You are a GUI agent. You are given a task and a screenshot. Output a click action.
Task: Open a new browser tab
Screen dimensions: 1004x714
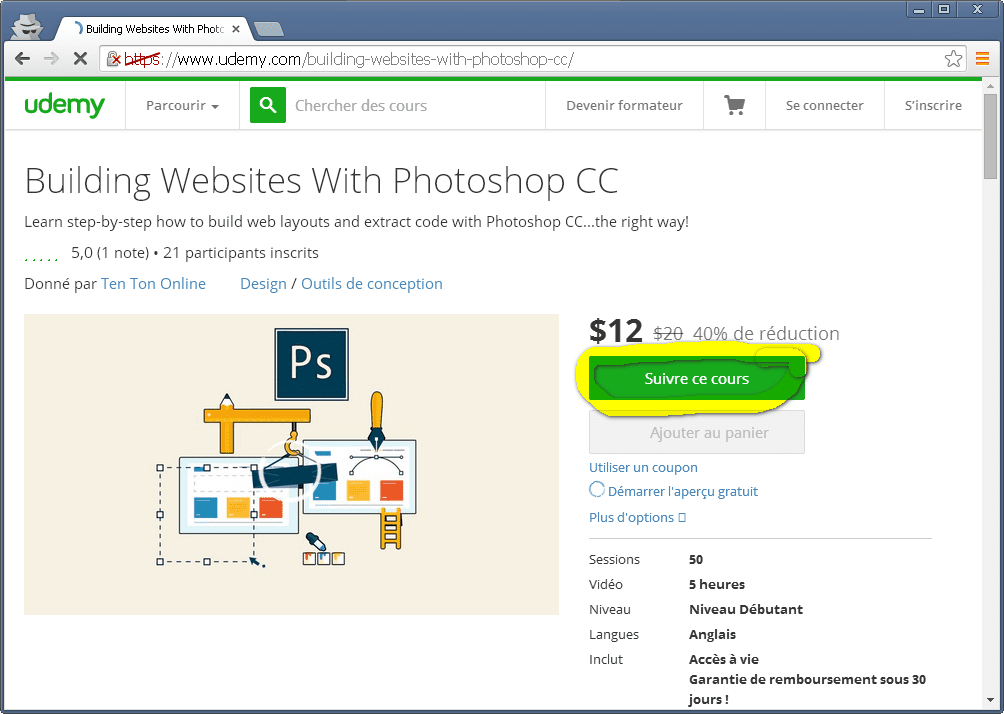[269, 29]
